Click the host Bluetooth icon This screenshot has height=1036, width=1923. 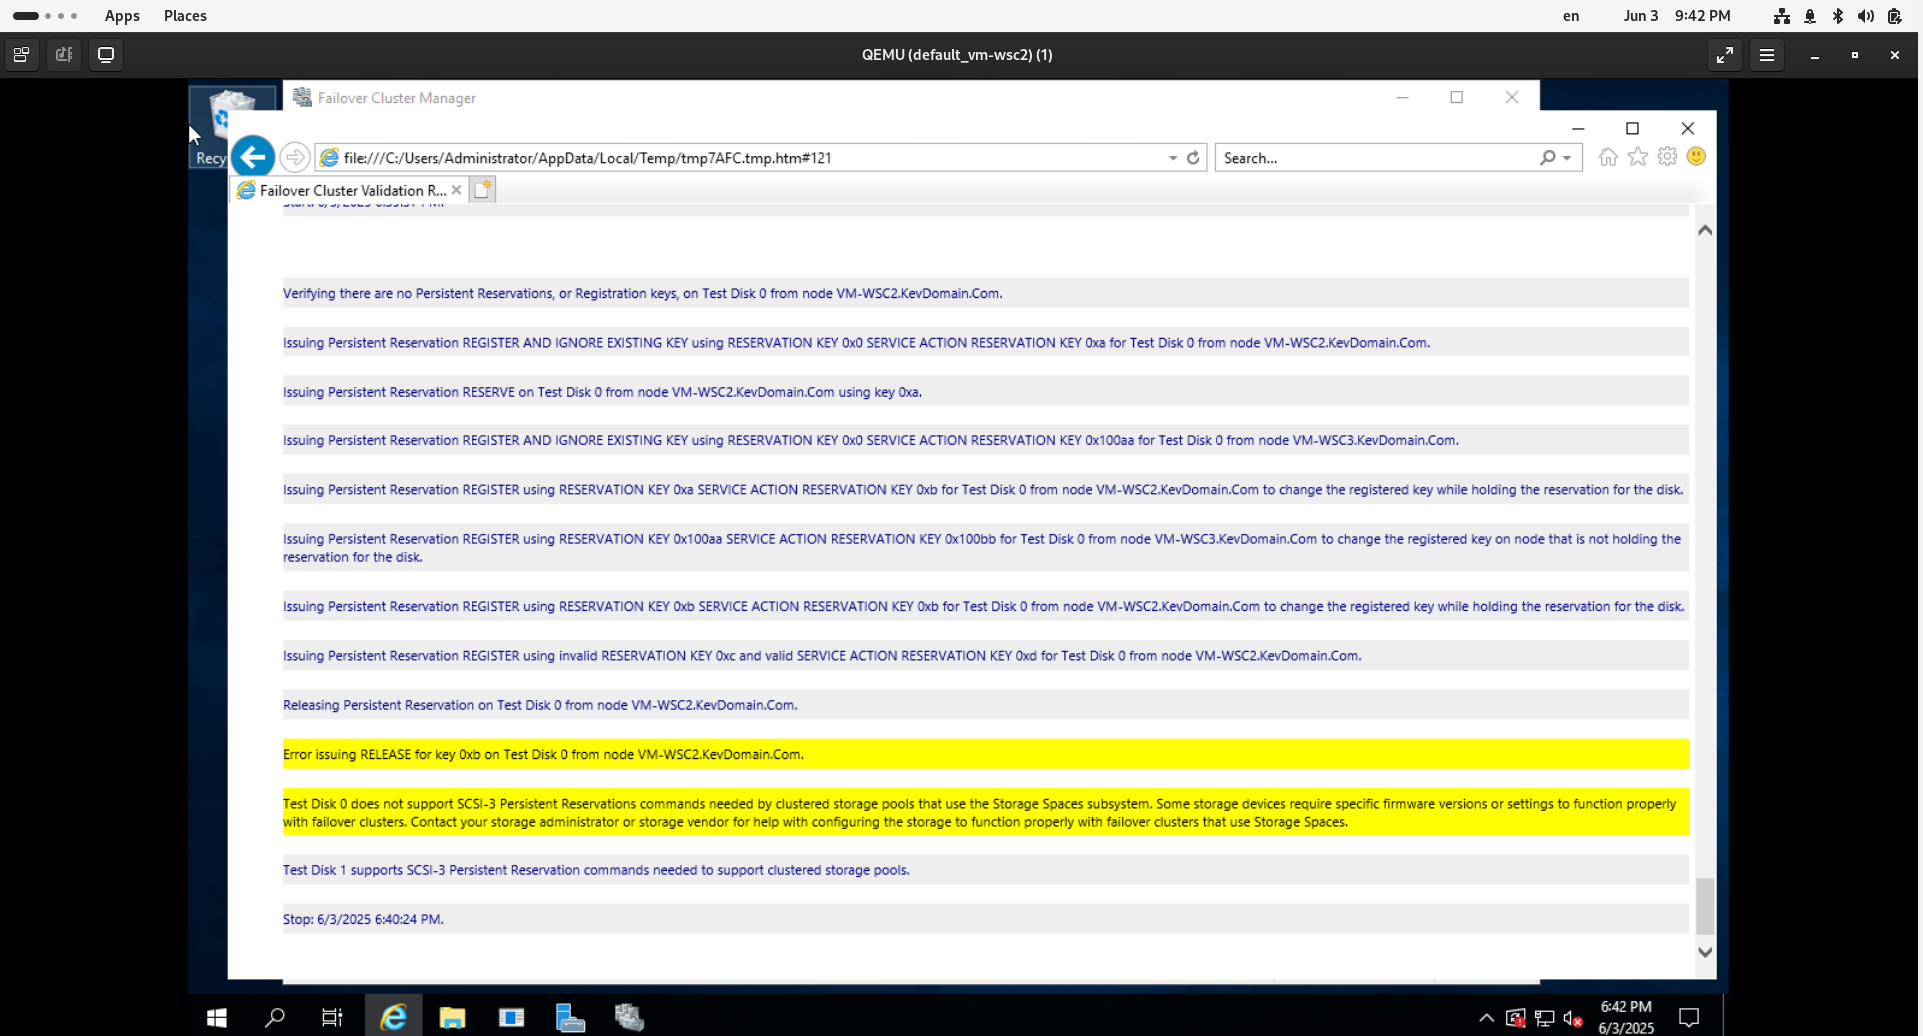tap(1838, 16)
